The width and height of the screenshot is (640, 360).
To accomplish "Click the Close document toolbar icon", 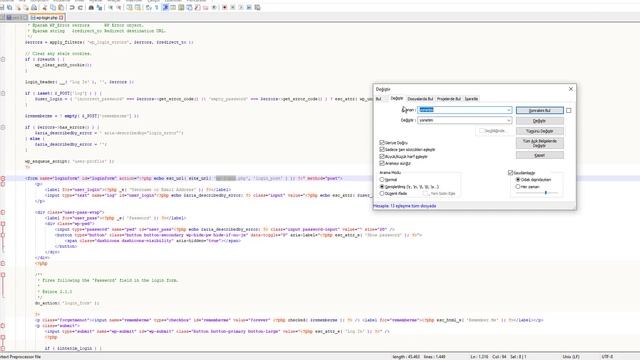I will point(18,7).
